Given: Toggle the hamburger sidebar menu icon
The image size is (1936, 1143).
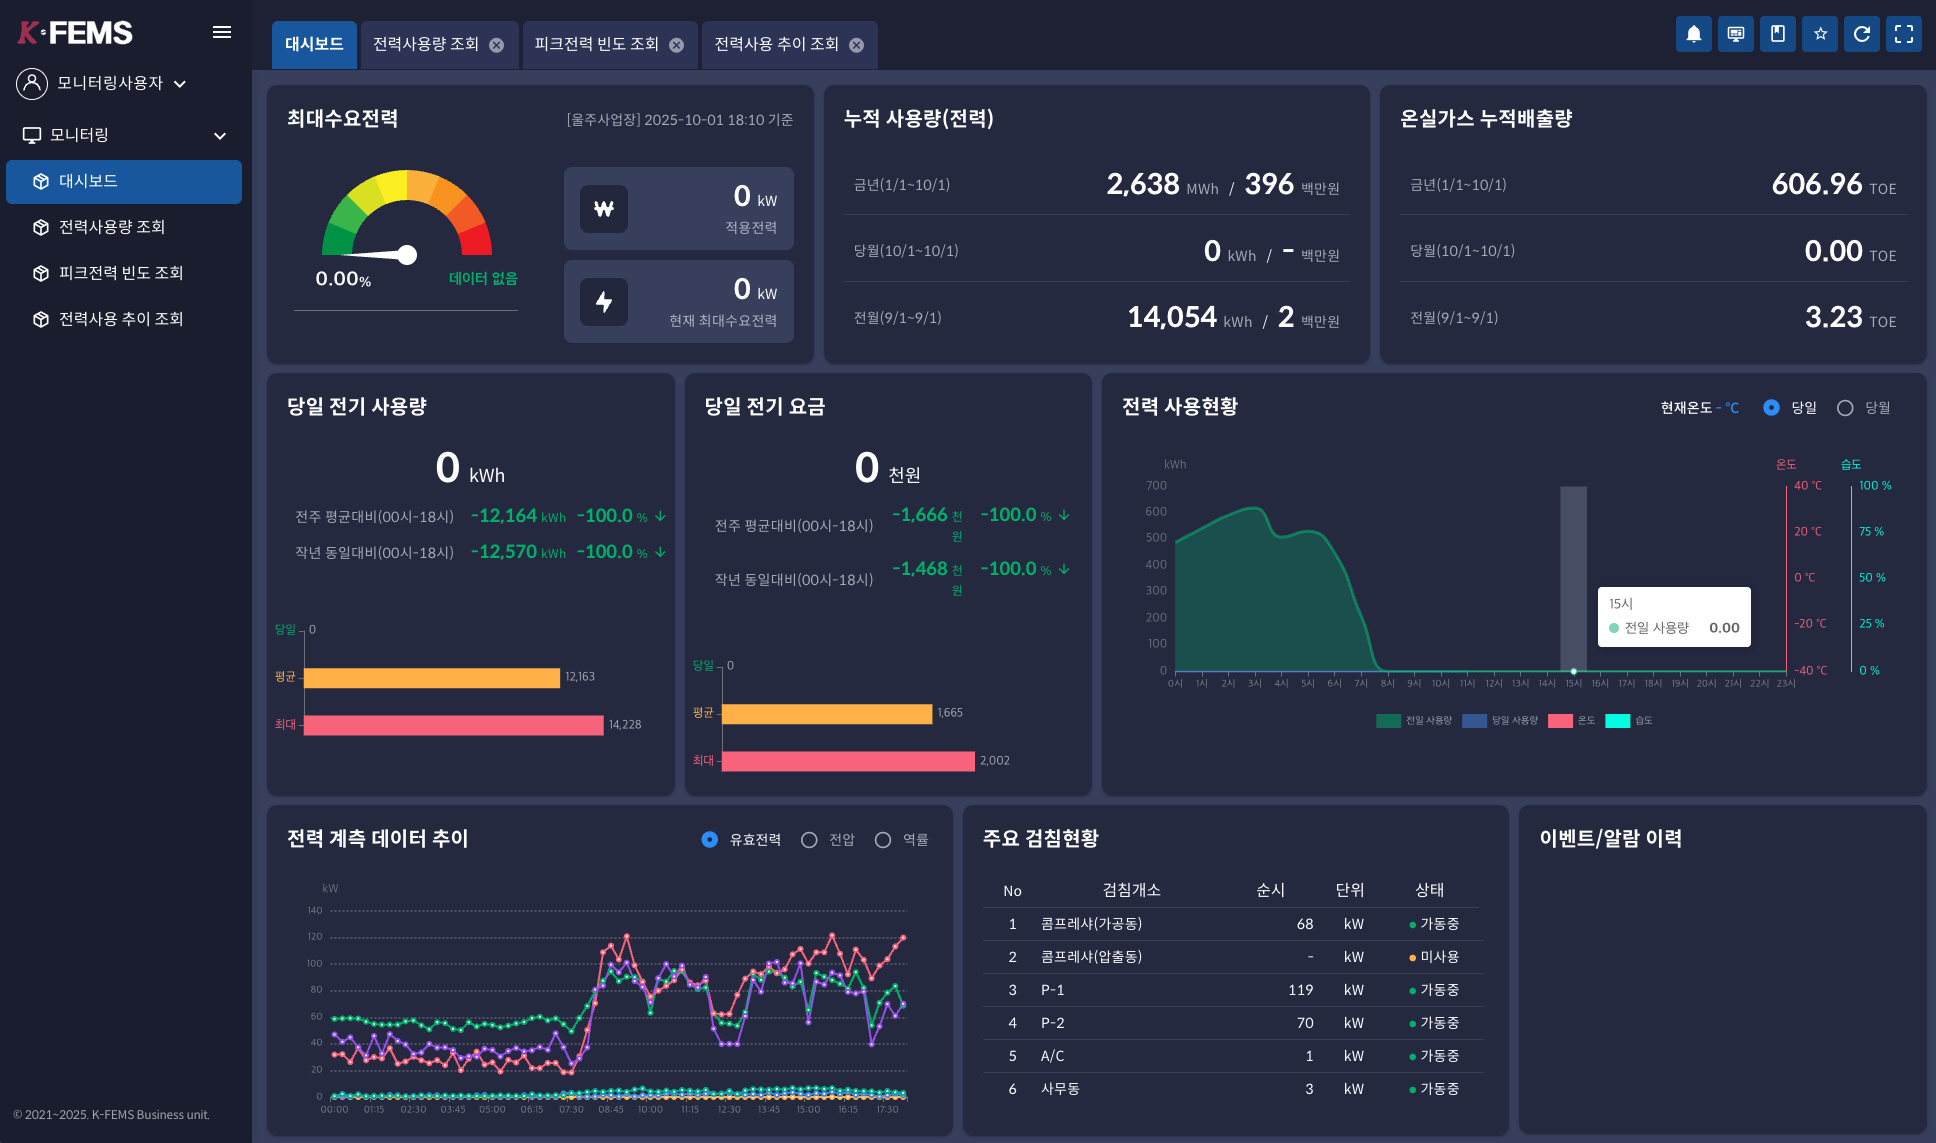Looking at the screenshot, I should pos(222,33).
